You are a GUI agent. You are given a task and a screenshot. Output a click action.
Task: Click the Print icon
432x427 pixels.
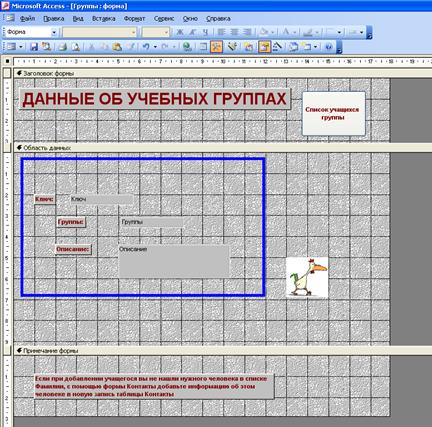[x=62, y=47]
